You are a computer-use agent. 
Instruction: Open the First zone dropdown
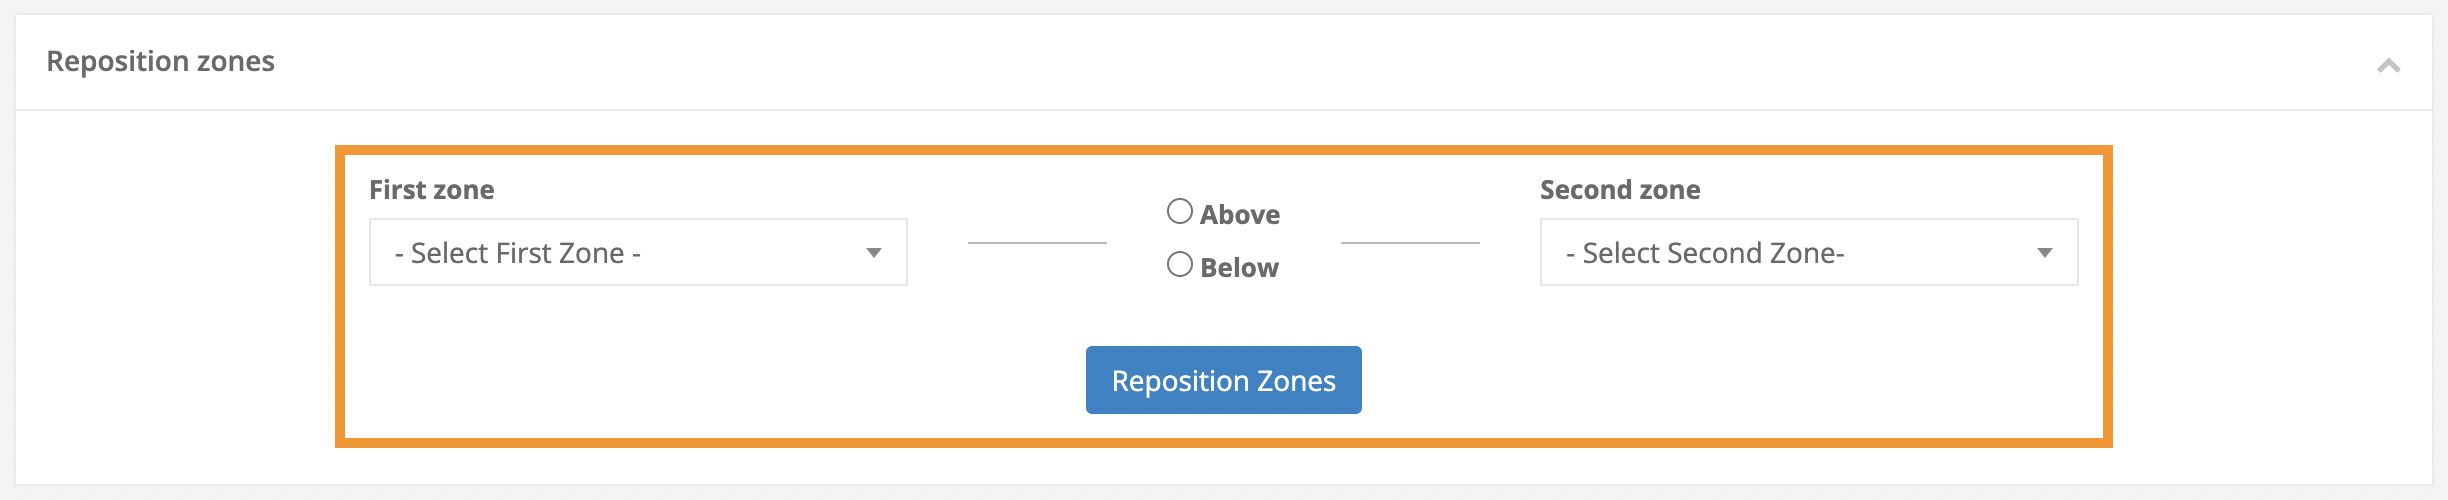[638, 252]
